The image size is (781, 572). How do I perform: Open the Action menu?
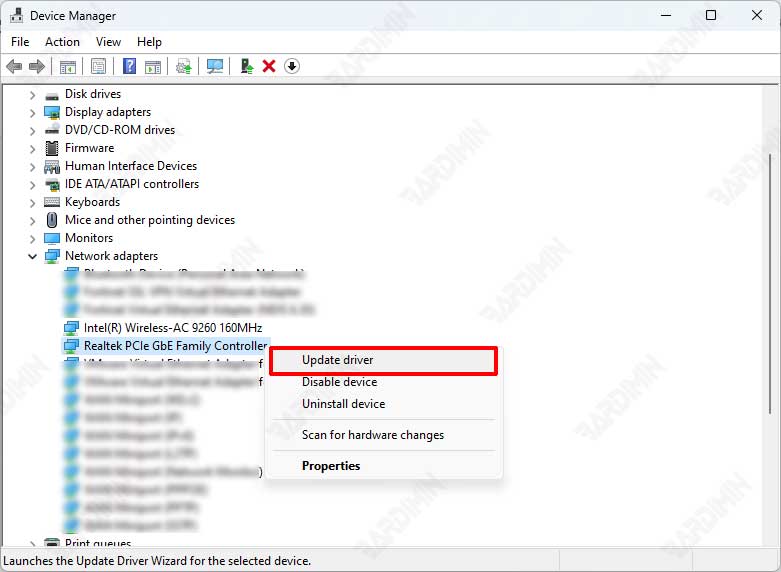tap(62, 42)
